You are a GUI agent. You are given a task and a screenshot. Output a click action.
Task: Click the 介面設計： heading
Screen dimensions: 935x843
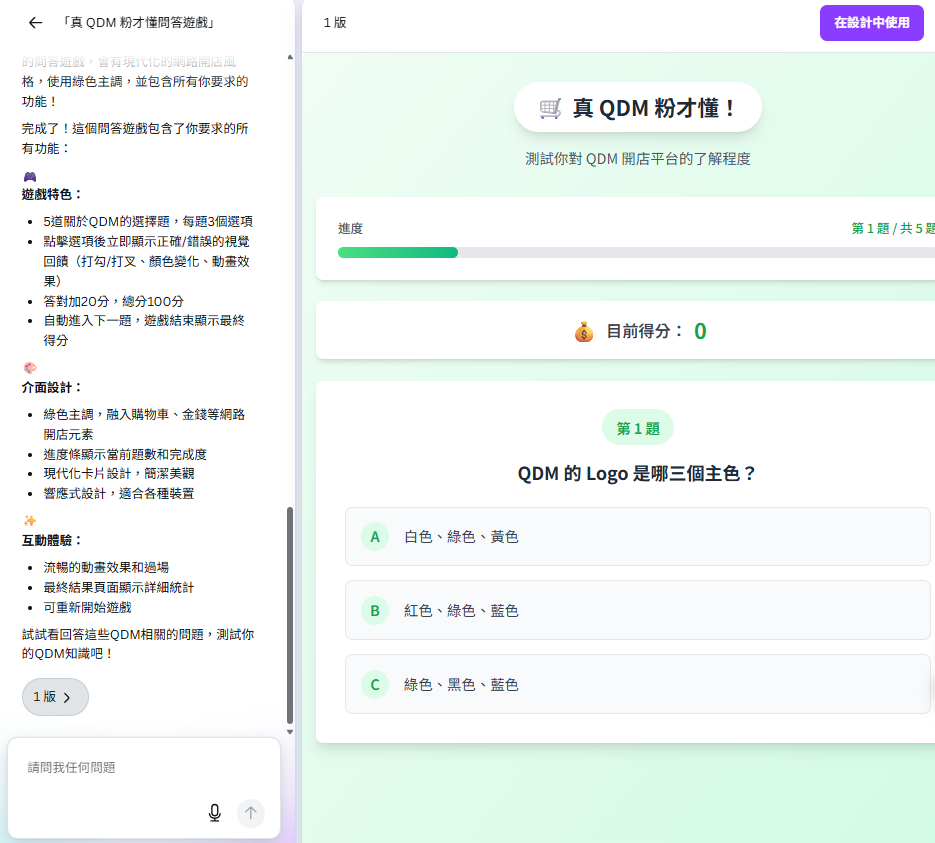coord(52,388)
